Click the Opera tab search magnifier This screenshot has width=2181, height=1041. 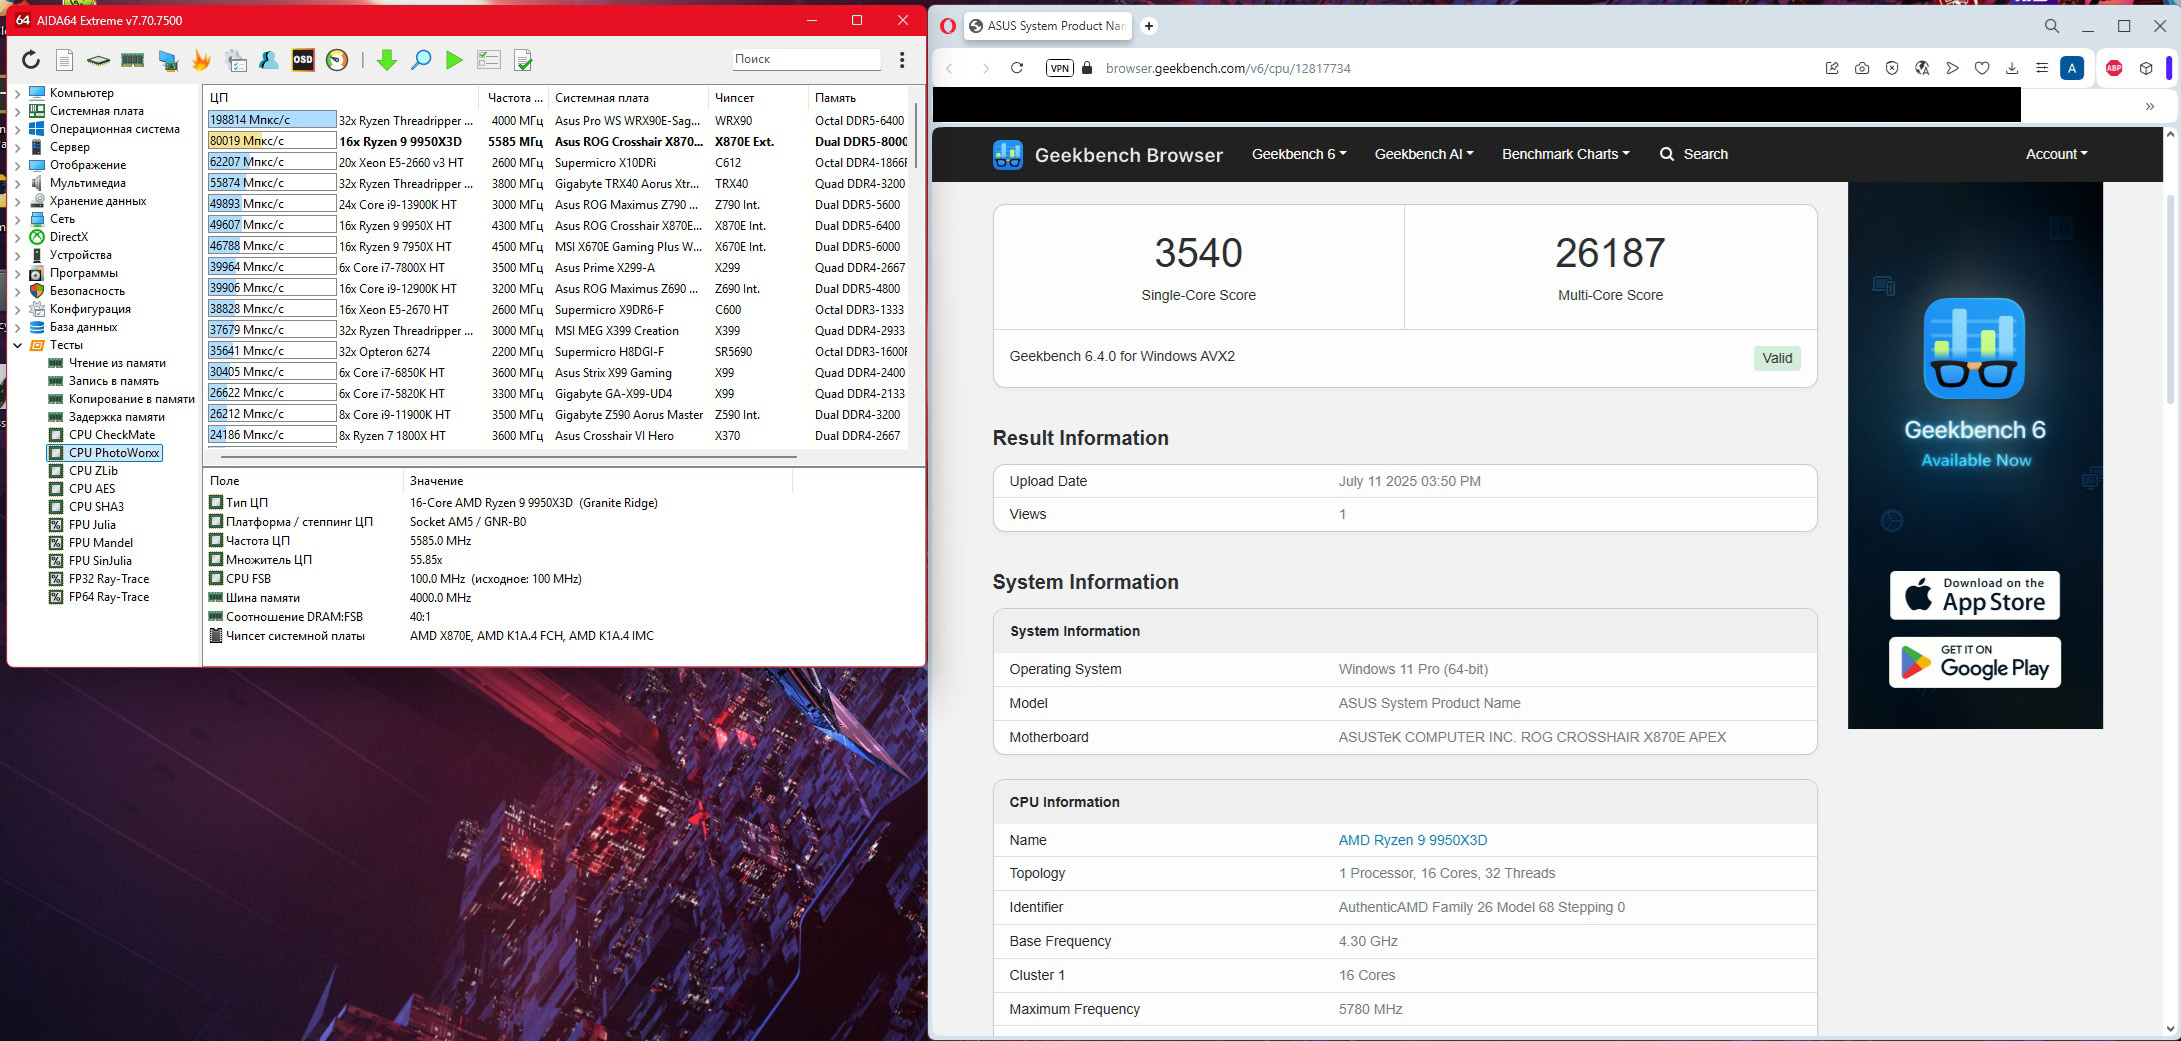pyautogui.click(x=2052, y=26)
